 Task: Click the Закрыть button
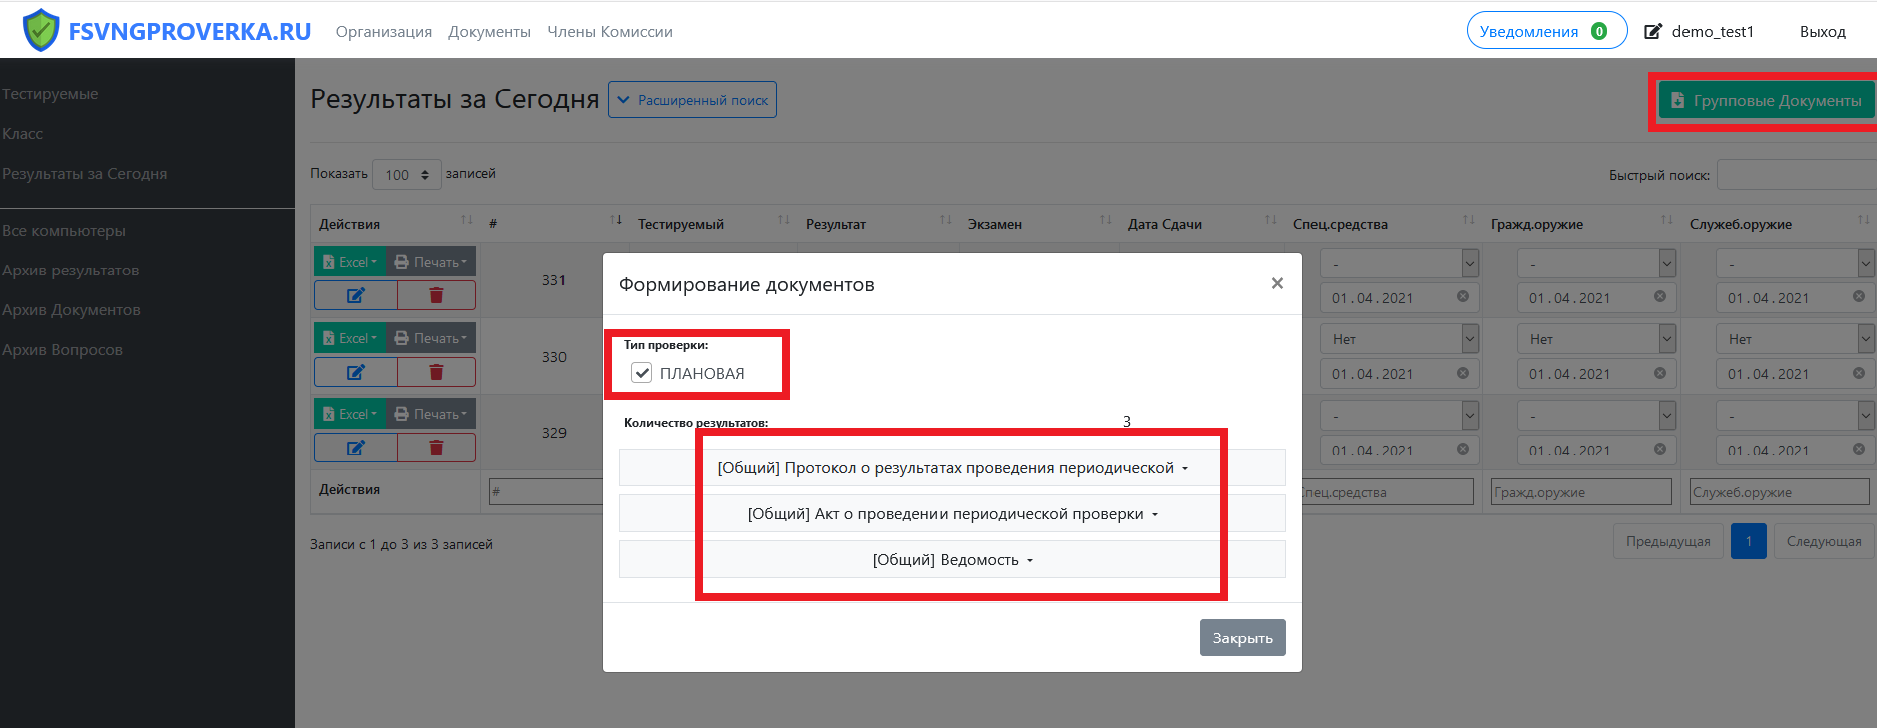point(1243,638)
